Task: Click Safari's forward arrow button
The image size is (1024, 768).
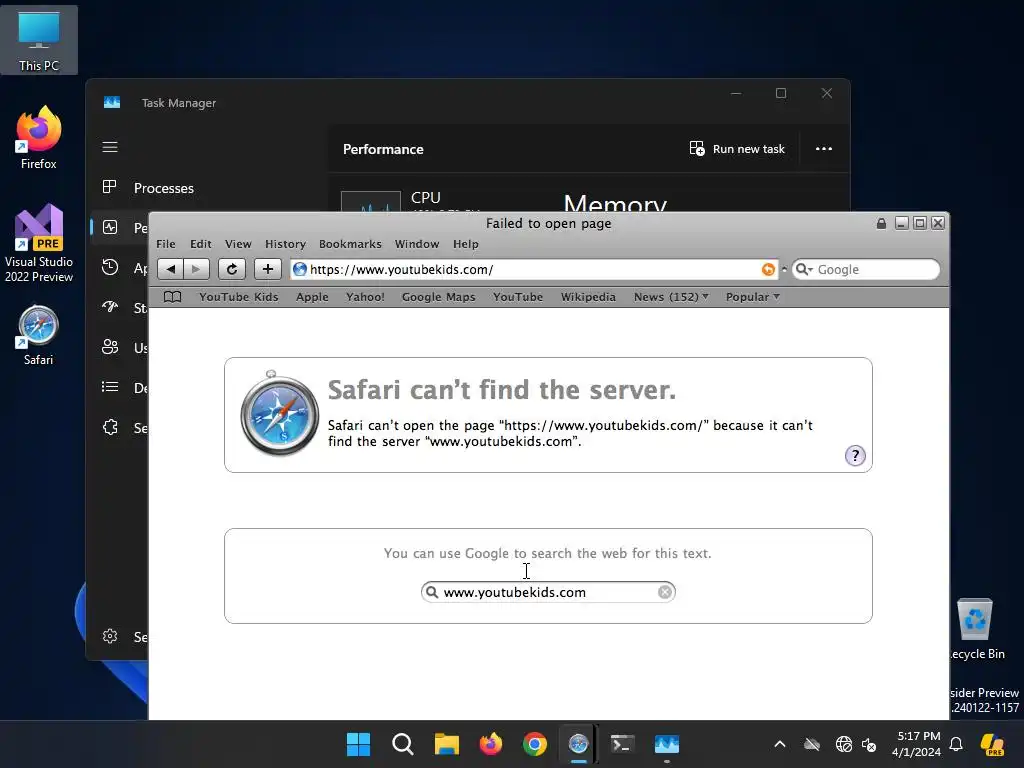Action: point(196,269)
